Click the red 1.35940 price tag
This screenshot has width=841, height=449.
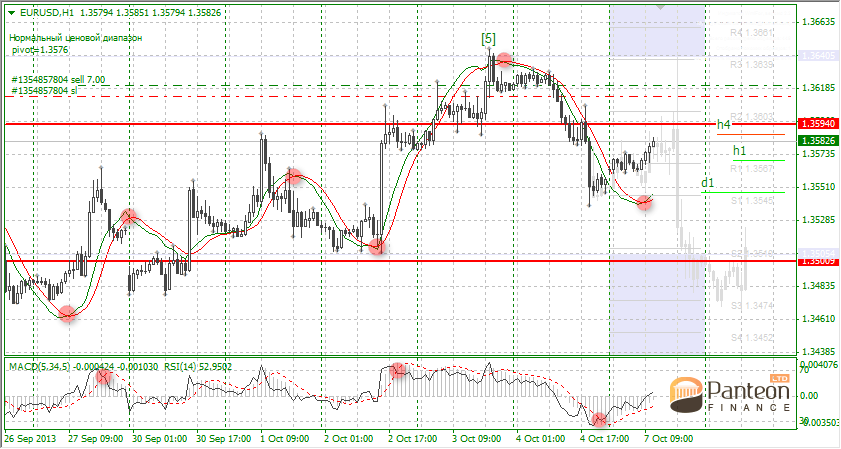817,124
